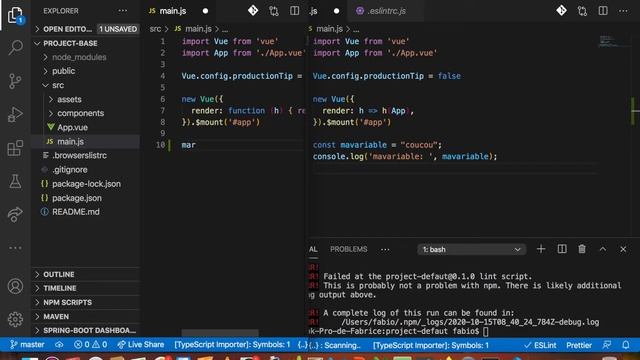Click feedback icon in status bar
640x360 pixels.
[607, 345]
